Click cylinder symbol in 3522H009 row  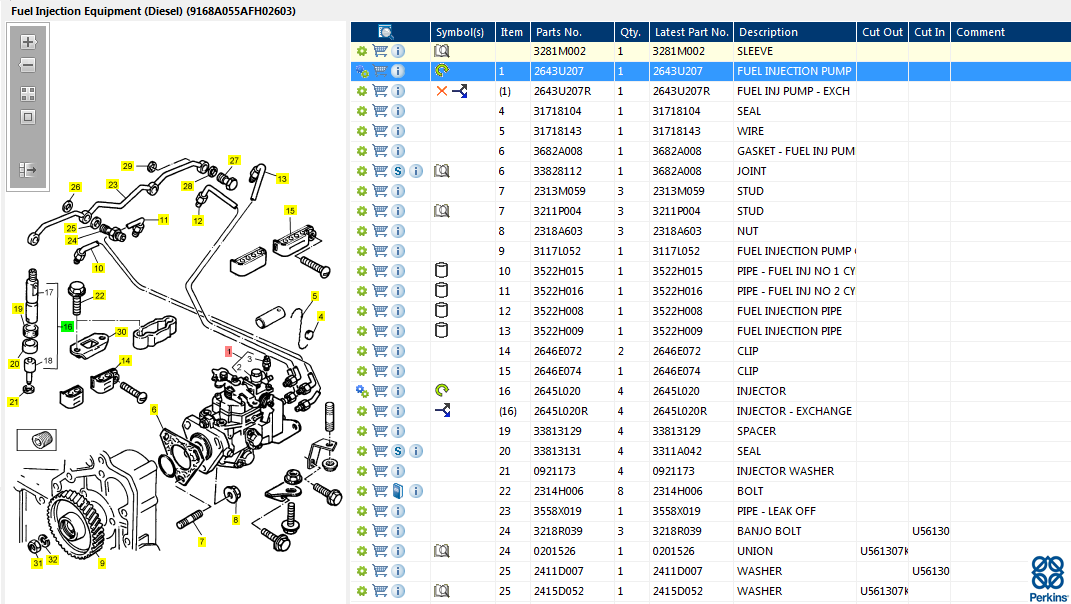pos(441,331)
